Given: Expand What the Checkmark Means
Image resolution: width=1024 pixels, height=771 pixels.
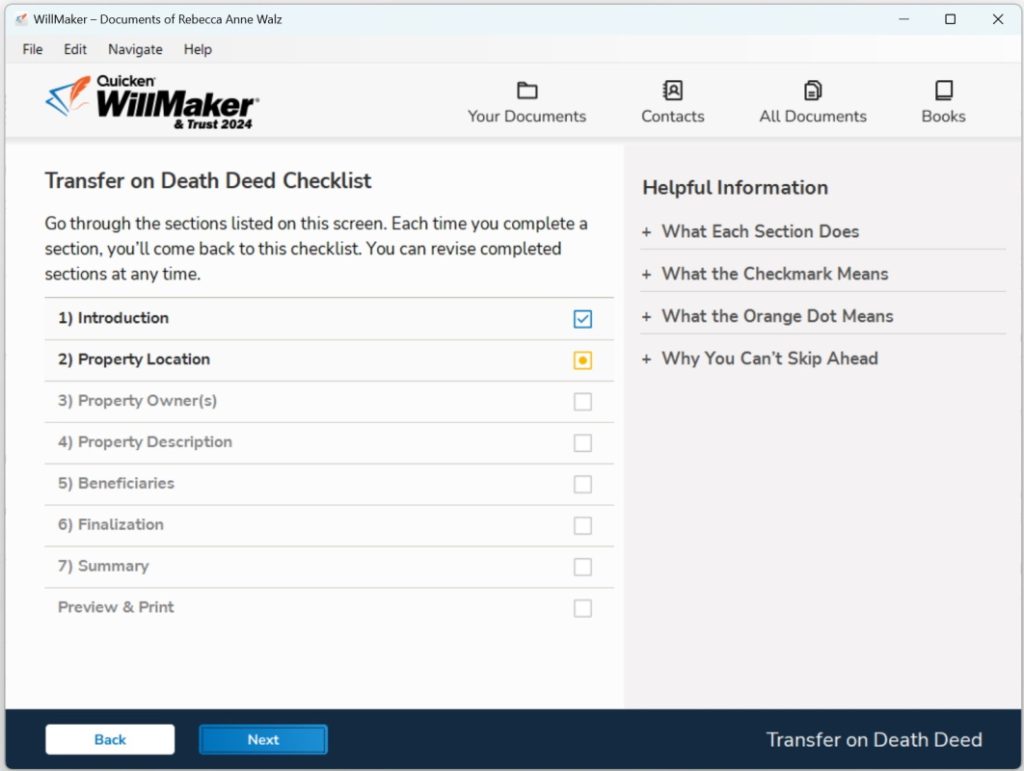Looking at the screenshot, I should point(777,273).
